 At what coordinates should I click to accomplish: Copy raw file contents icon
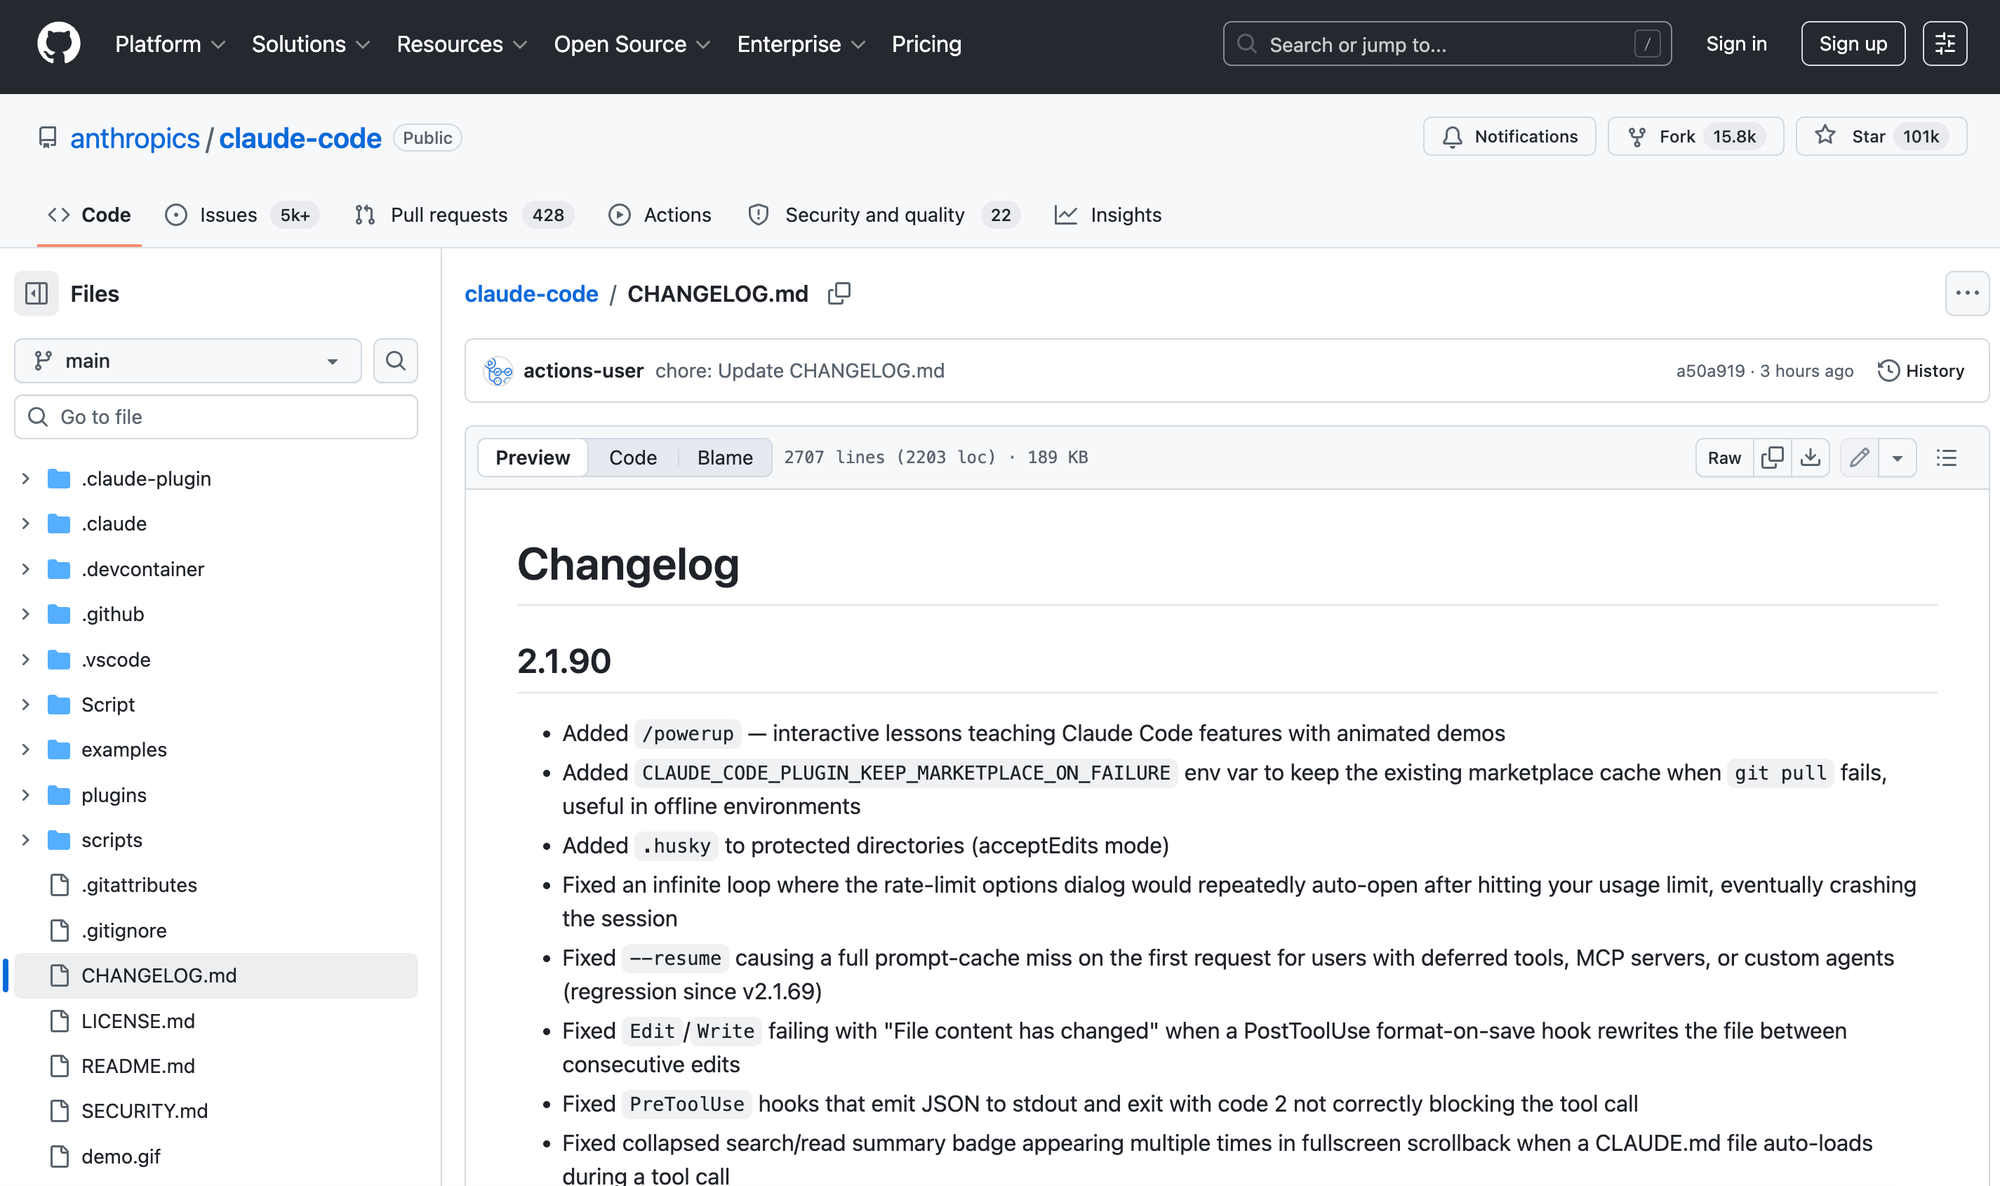click(x=1772, y=458)
